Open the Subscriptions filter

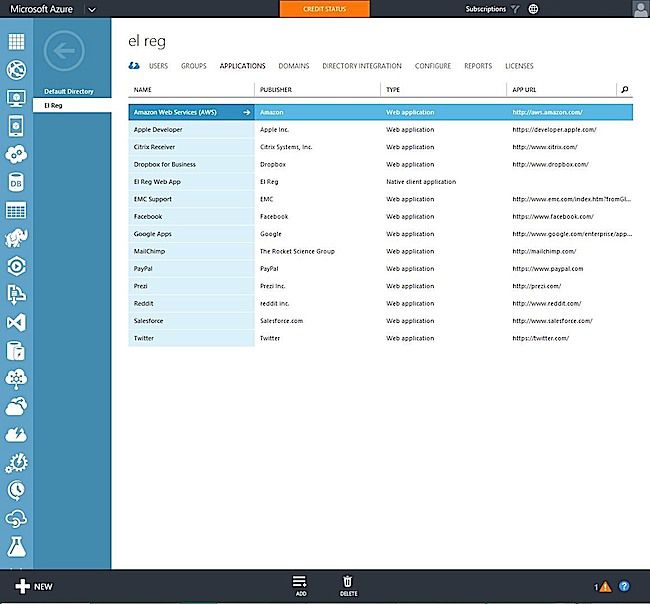(x=492, y=9)
